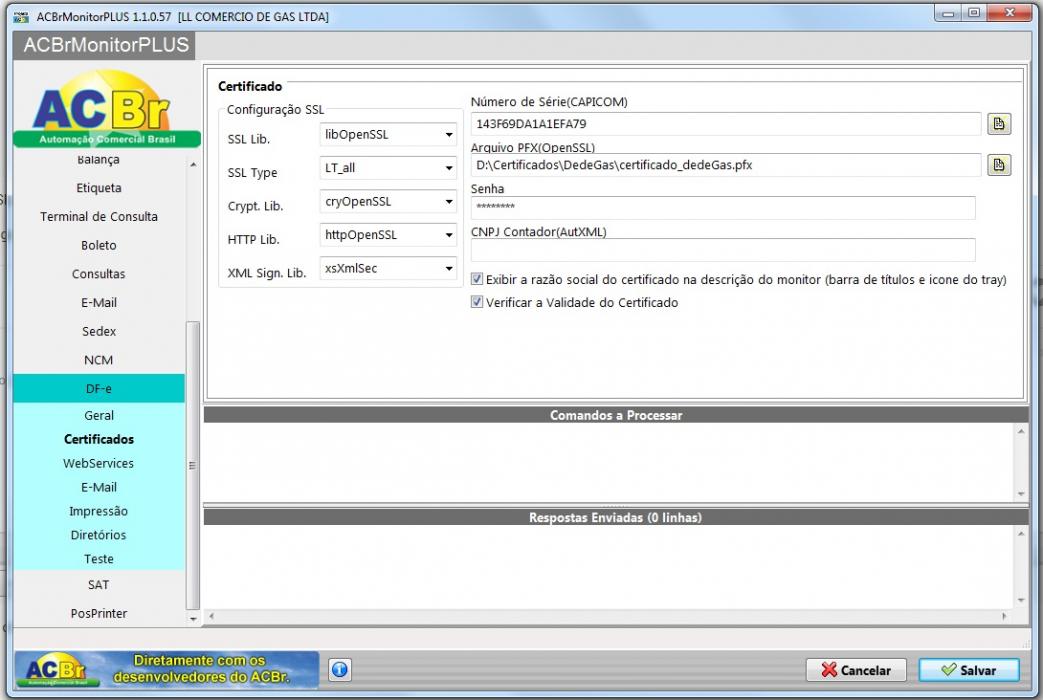Image resolution: width=1043 pixels, height=700 pixels.
Task: Open the XML Sign. Lib. dropdown
Action: (388, 268)
